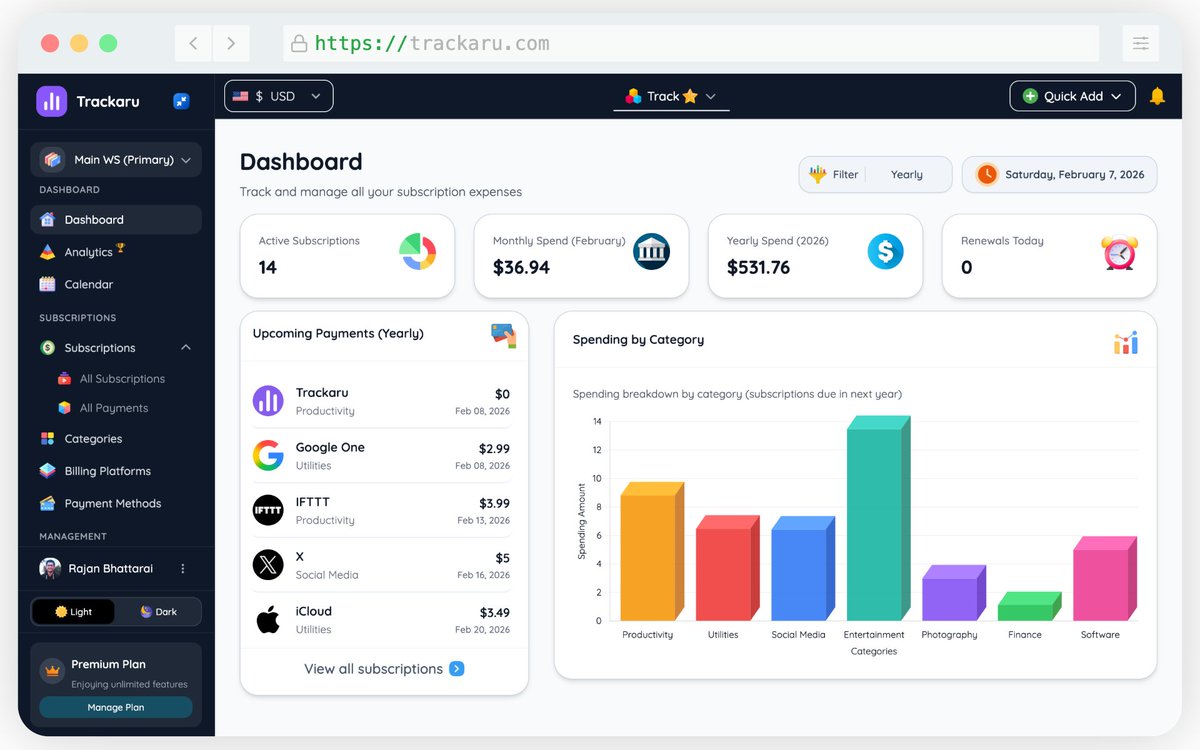Click the Entertainment teal bar in chart
Viewport: 1200px width, 750px height.
tap(878, 518)
